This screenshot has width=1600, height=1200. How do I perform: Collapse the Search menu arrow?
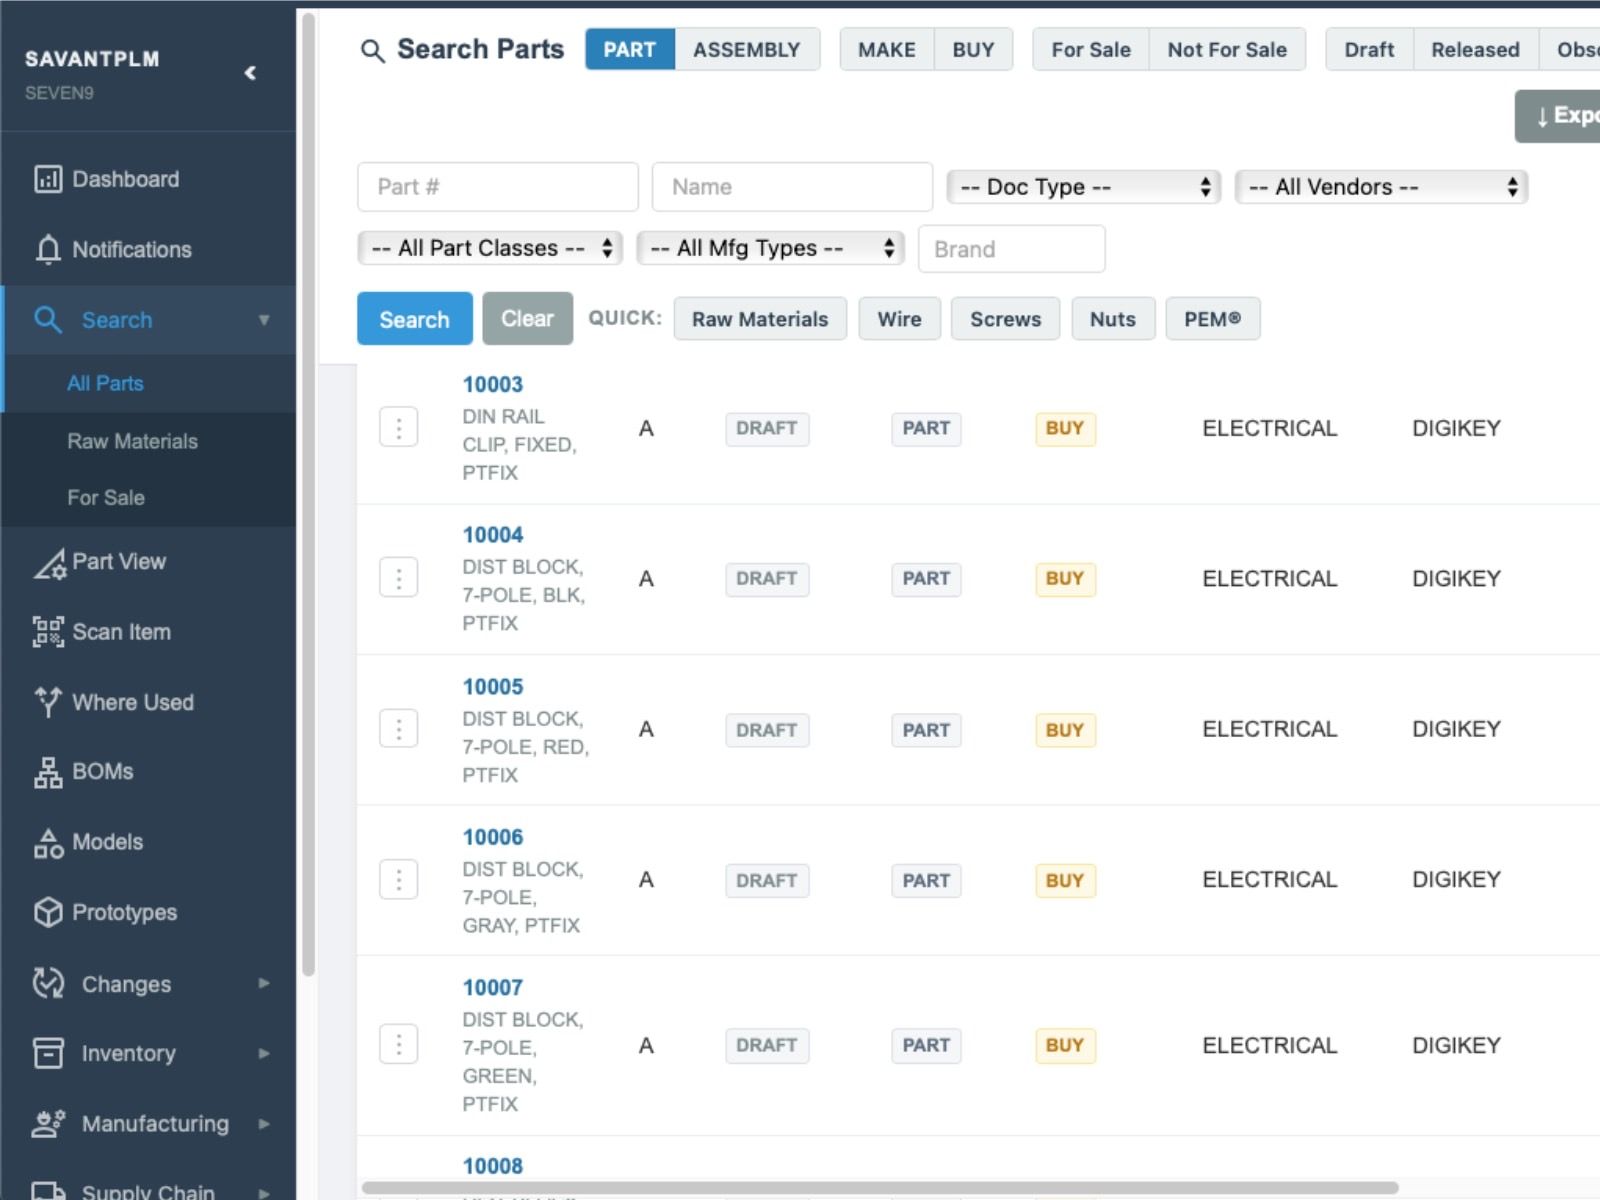click(x=264, y=320)
